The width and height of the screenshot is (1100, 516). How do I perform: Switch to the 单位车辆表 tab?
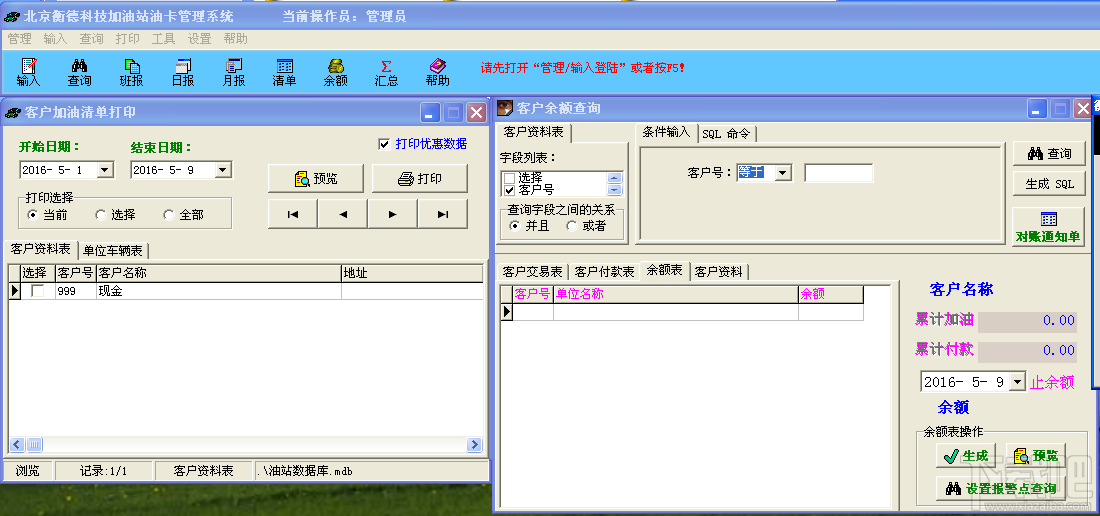pyautogui.click(x=113, y=250)
